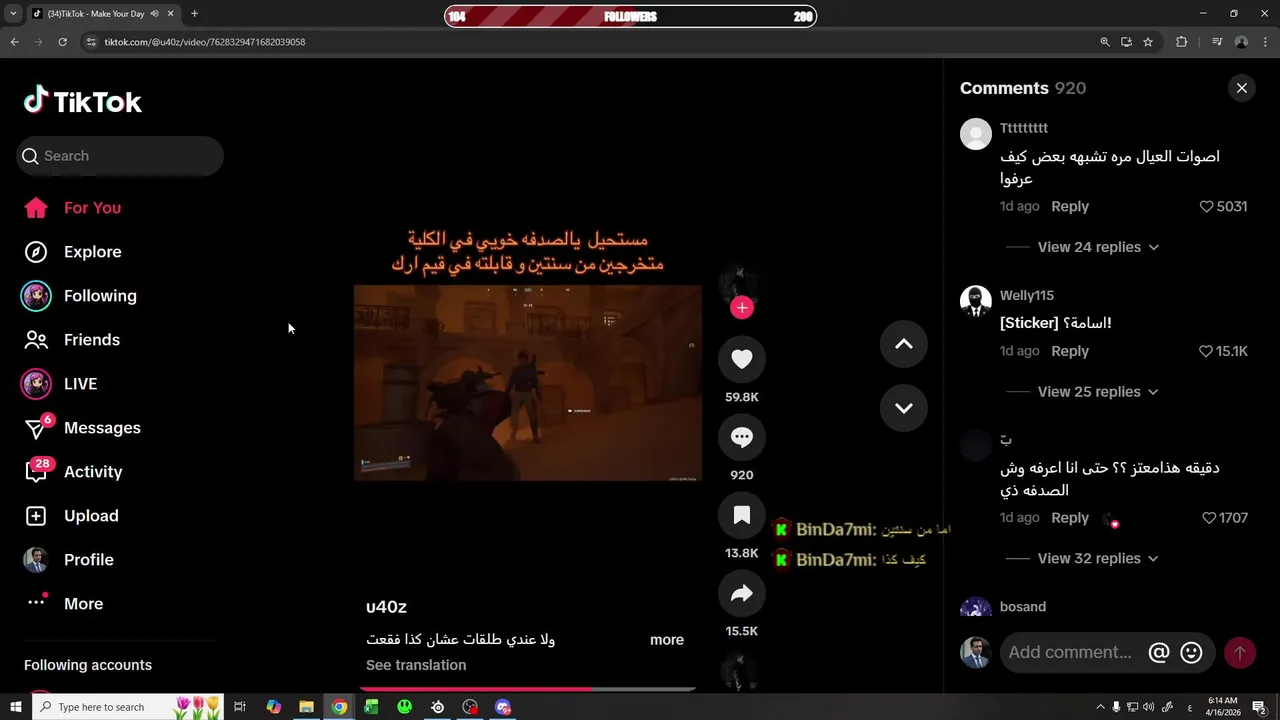Click the Activity bell icon

click(x=36, y=472)
